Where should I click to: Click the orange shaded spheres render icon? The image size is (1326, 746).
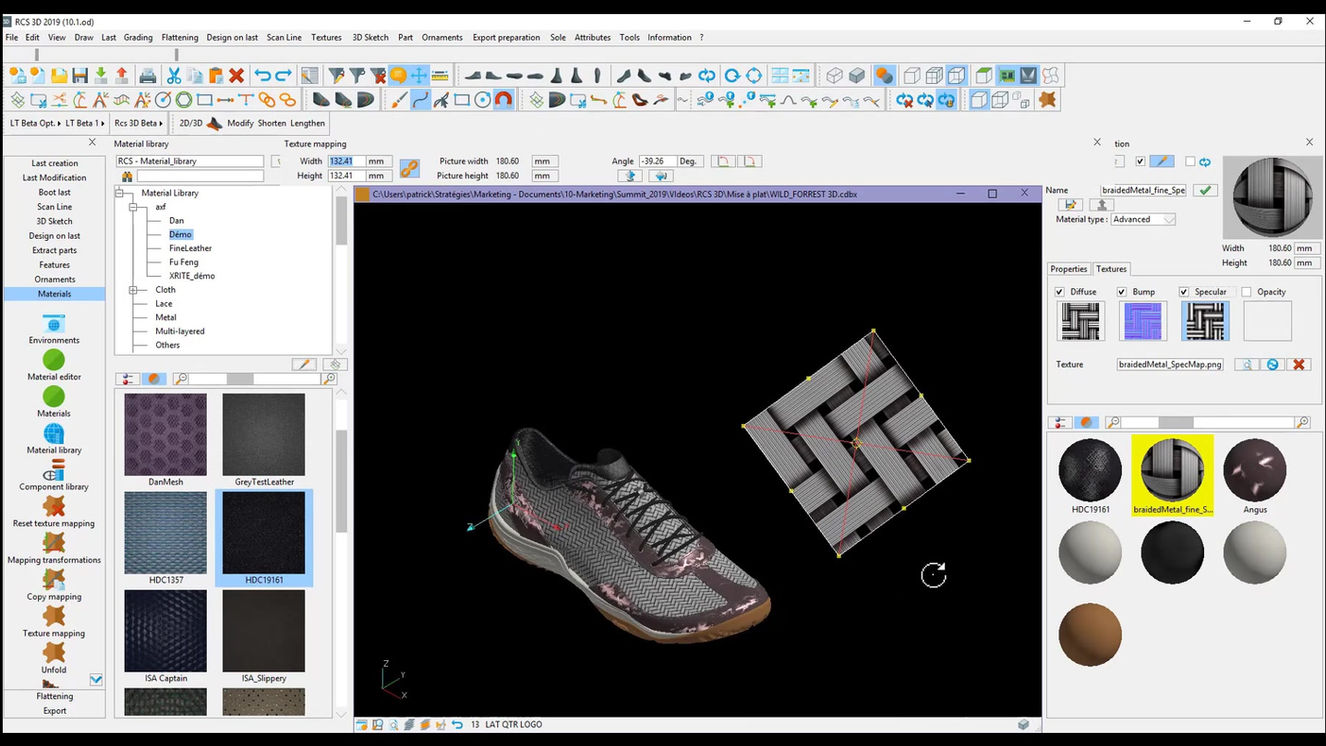pos(884,76)
